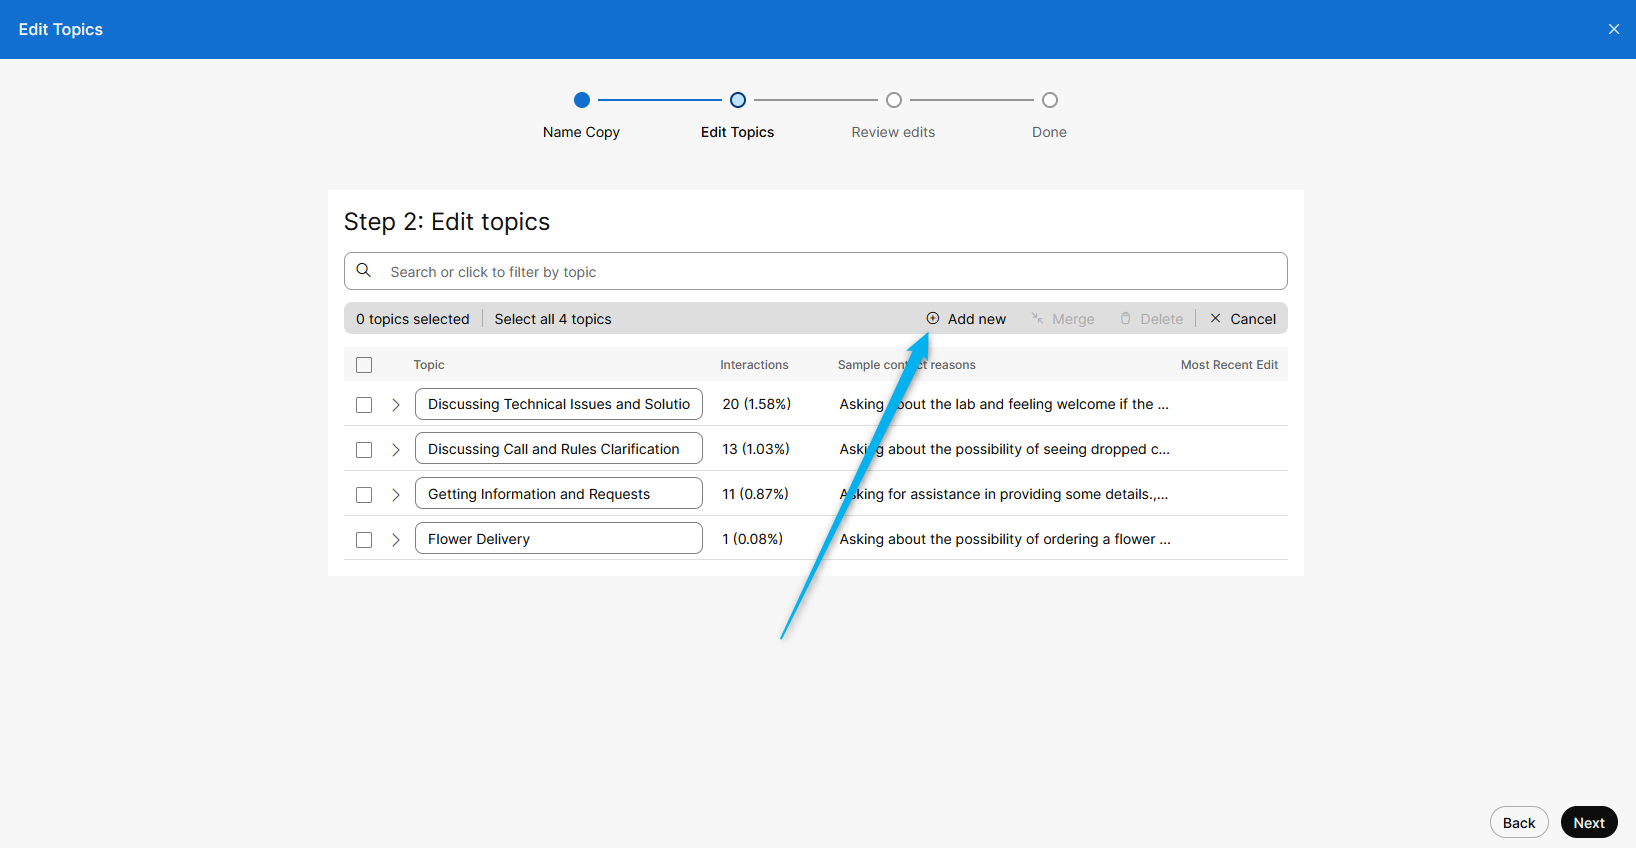1636x848 pixels.
Task: Expand the Discussing Call and Rules row
Action: [x=396, y=450]
